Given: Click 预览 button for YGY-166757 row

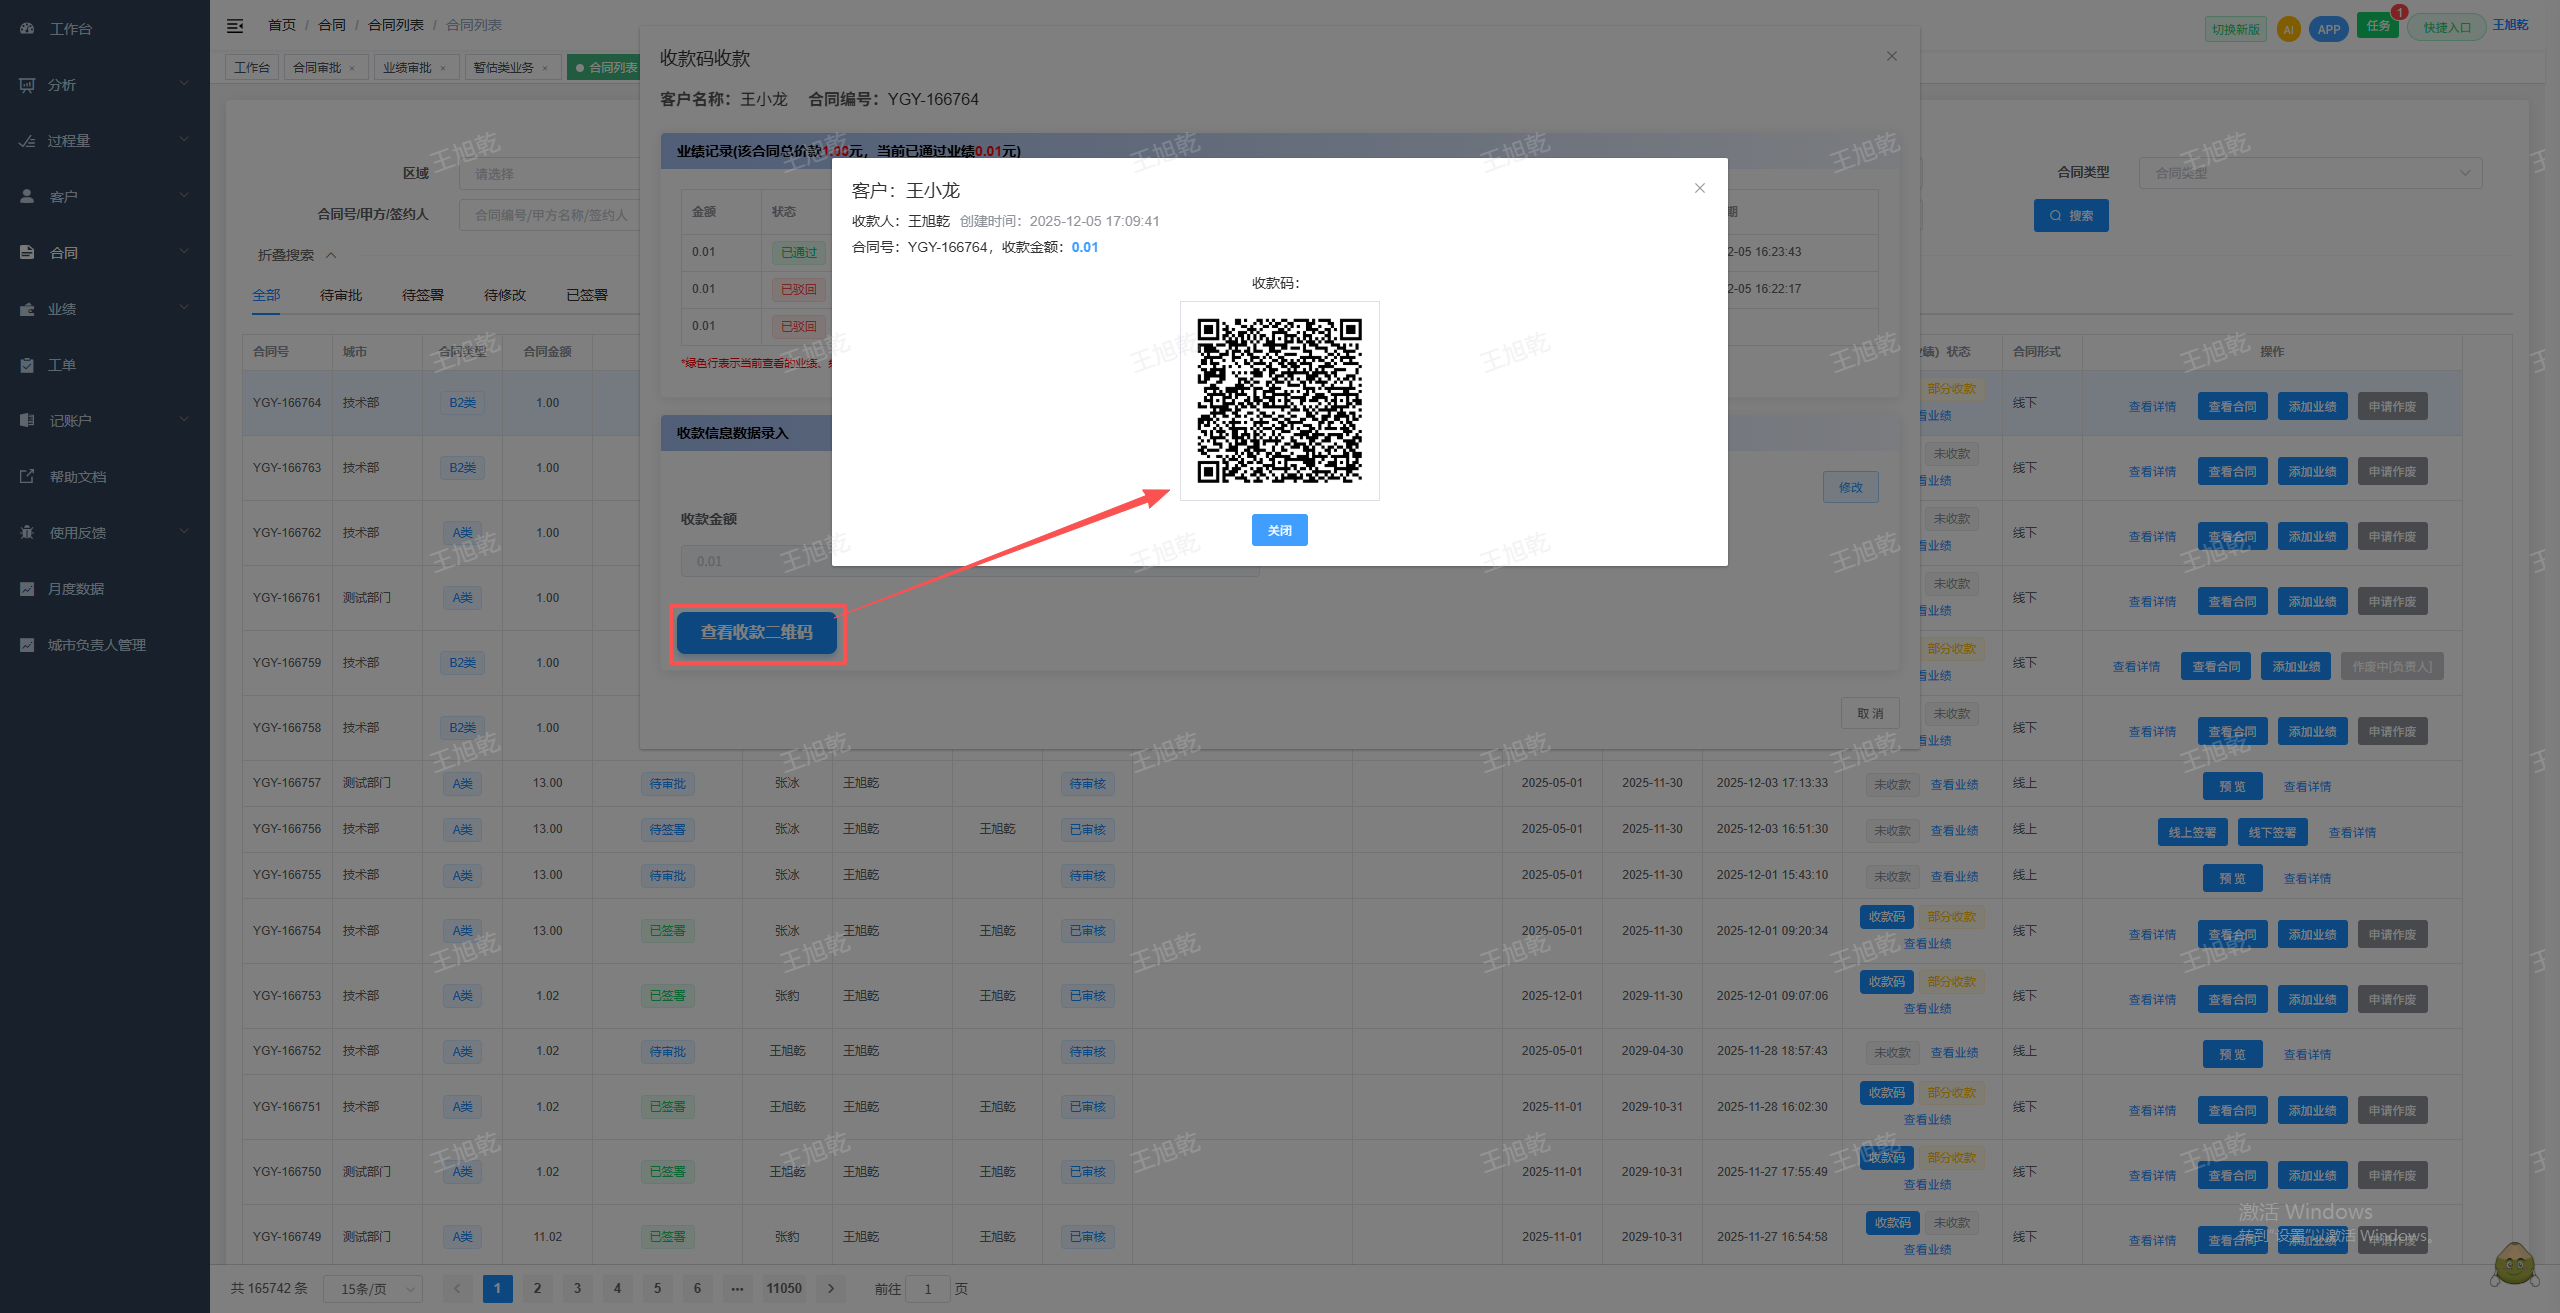Looking at the screenshot, I should click(x=2232, y=786).
